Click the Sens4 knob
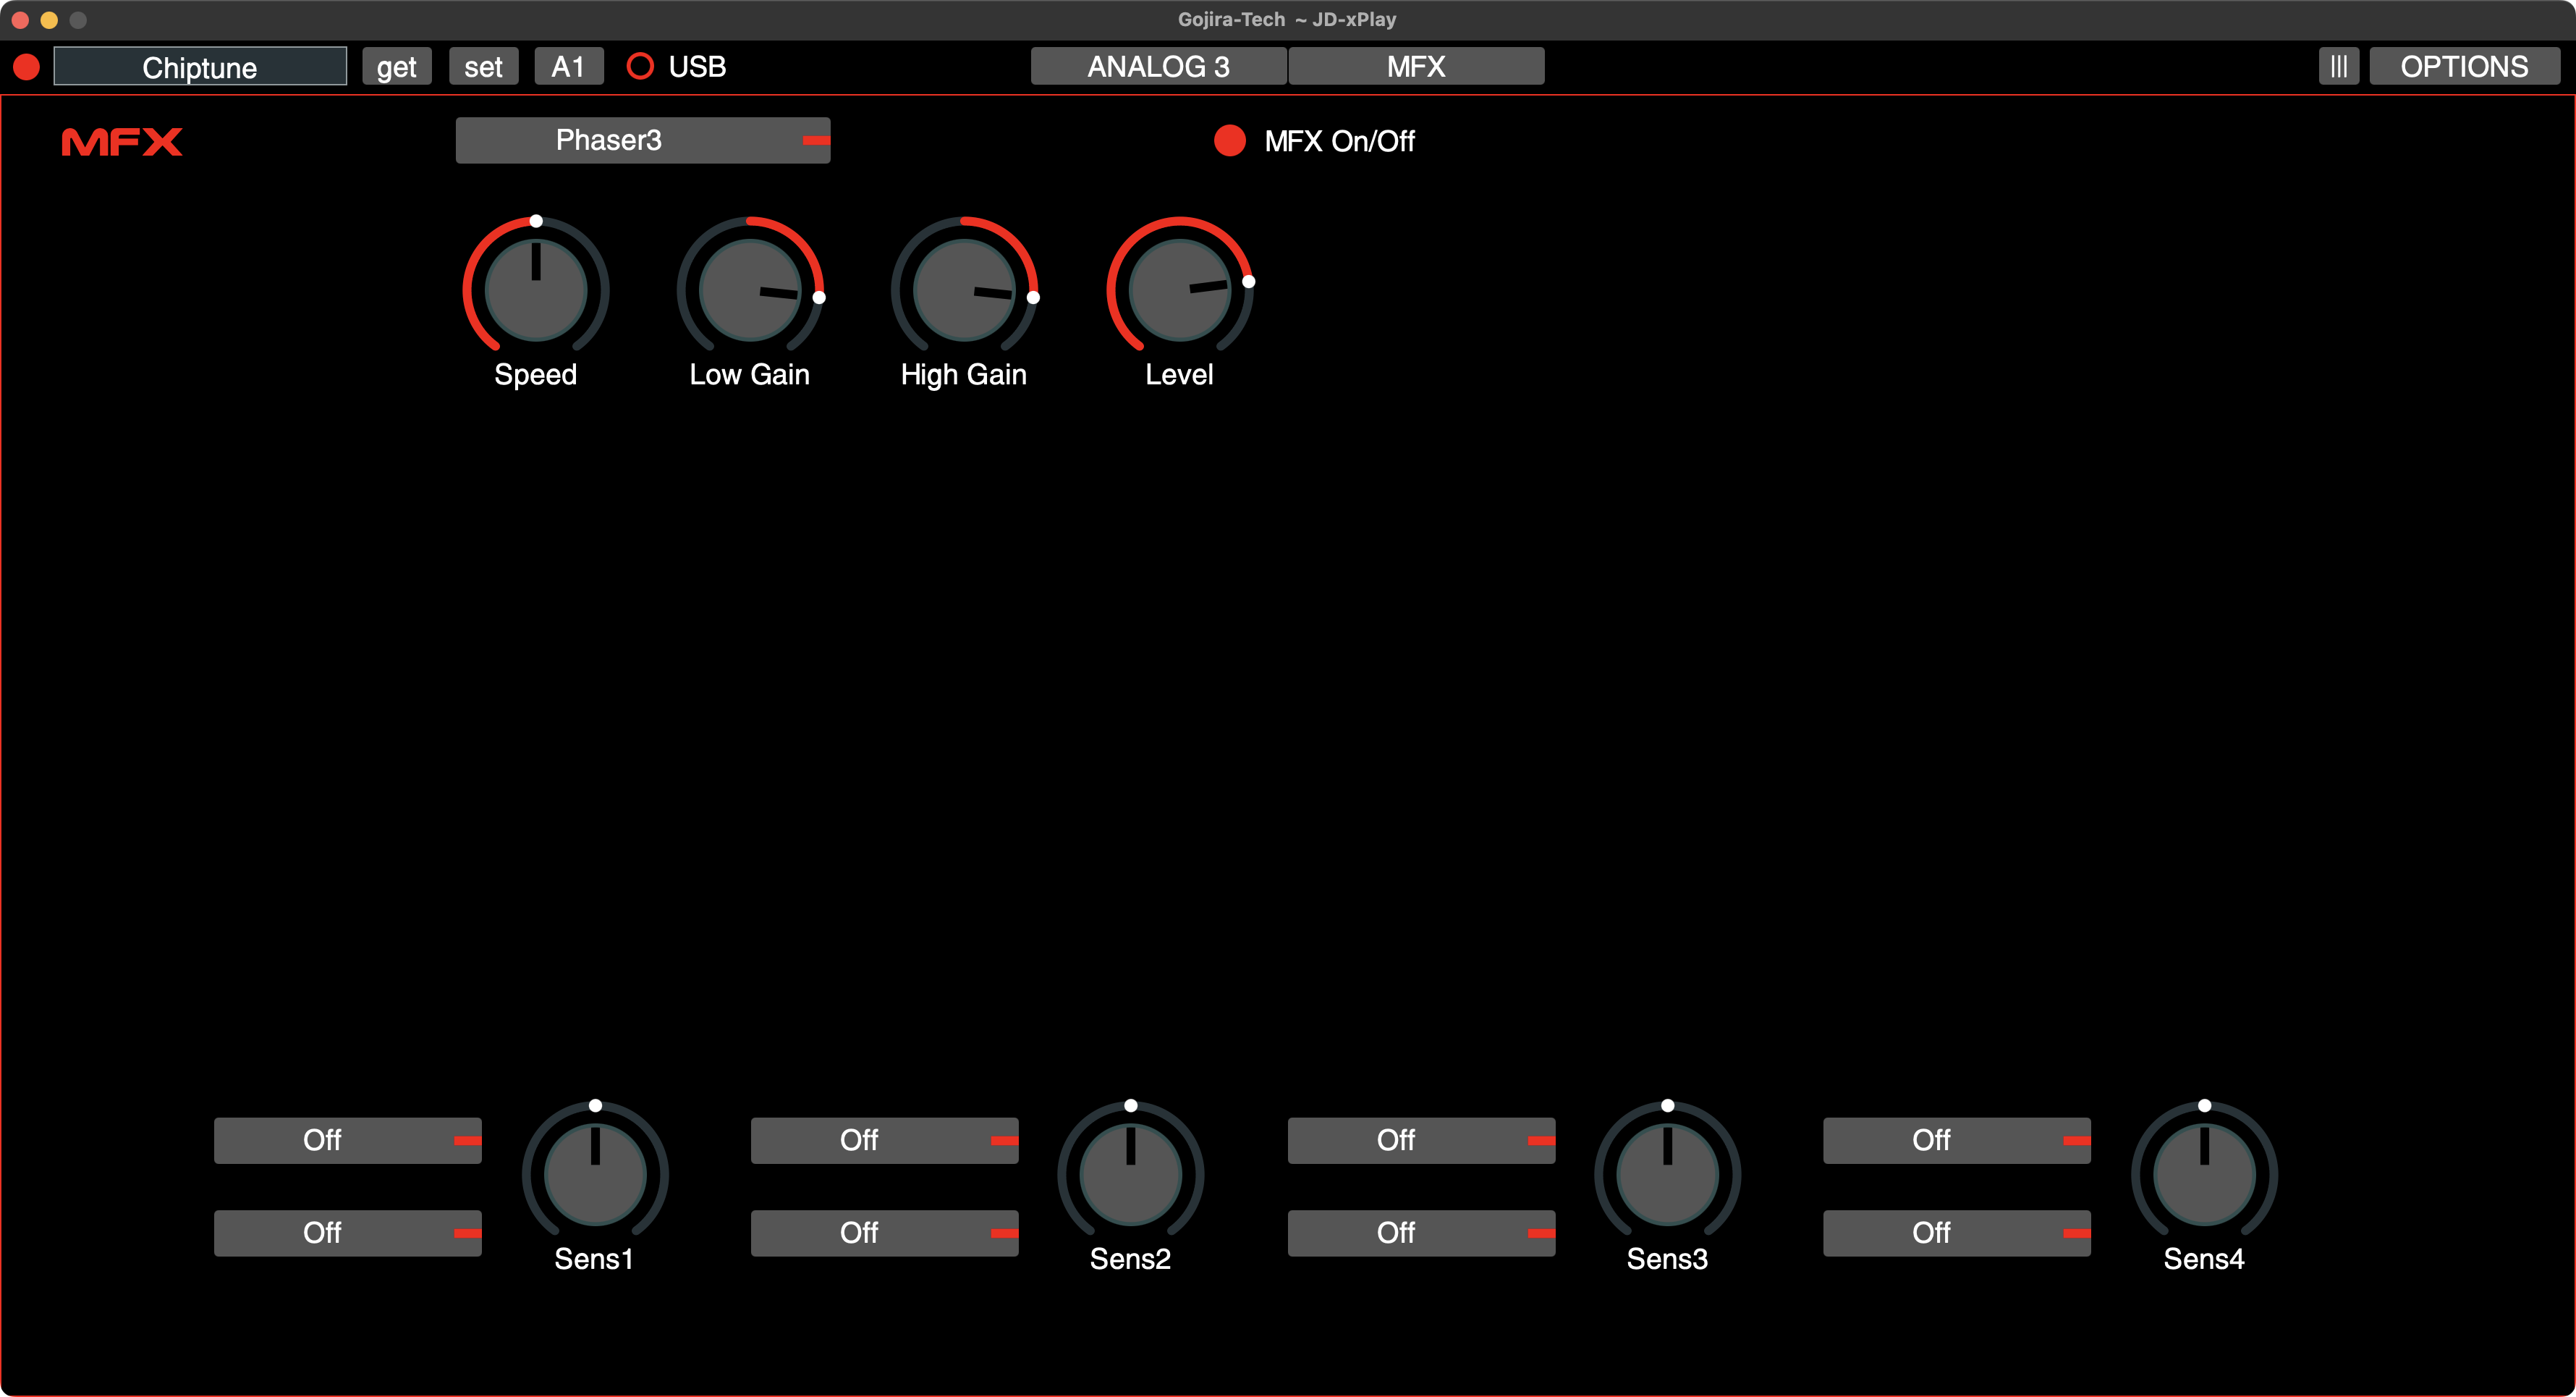Viewport: 2576px width, 1397px height. click(2204, 1175)
